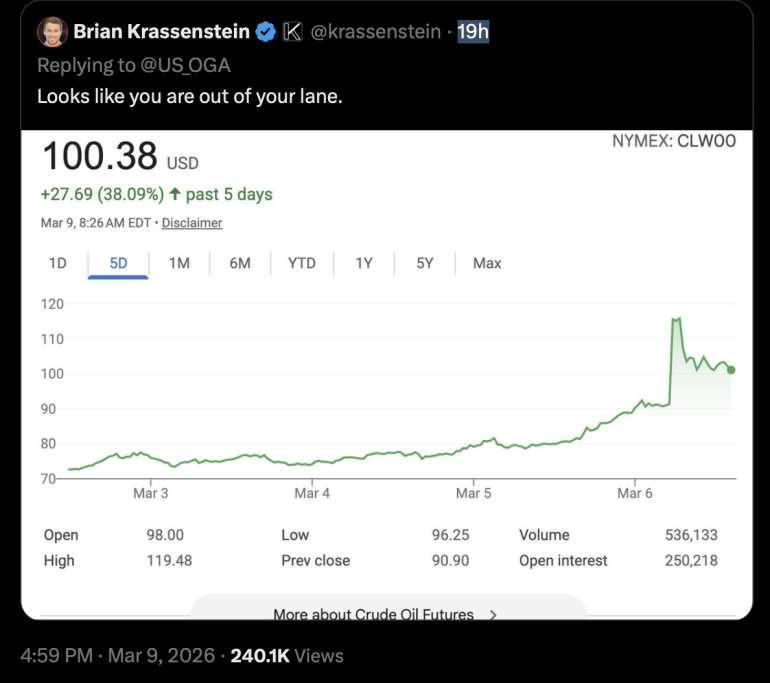The width and height of the screenshot is (770, 683).
Task: Show the Max chart range
Action: [487, 263]
